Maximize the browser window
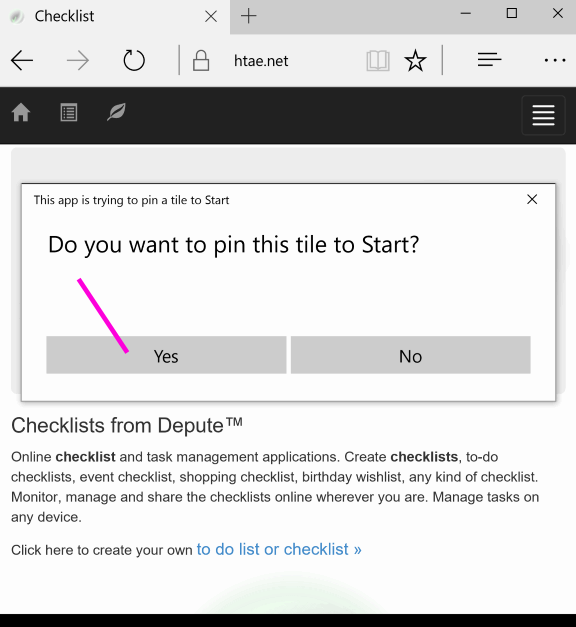 [x=512, y=13]
